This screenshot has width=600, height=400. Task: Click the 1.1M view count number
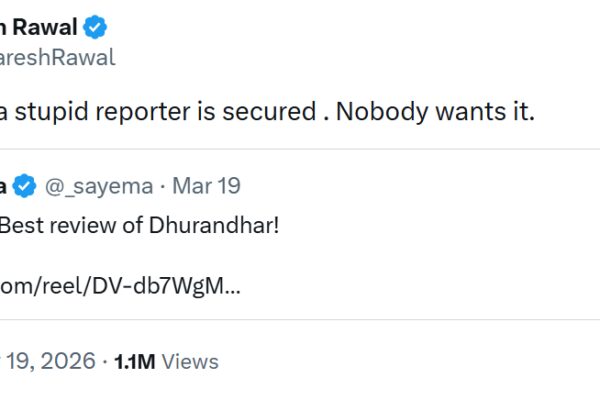(x=135, y=361)
